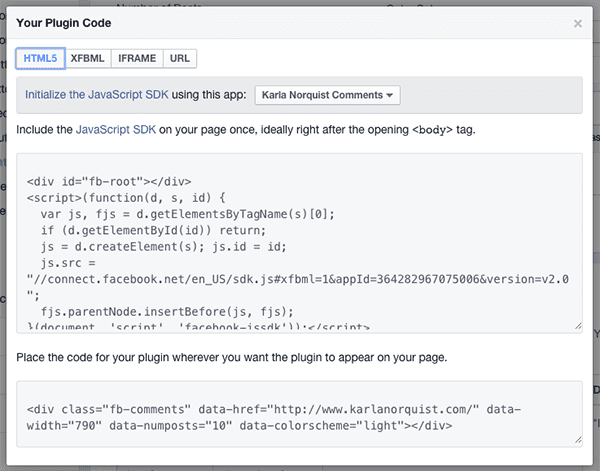Close the Your Plugin Code dialog

click(577, 24)
